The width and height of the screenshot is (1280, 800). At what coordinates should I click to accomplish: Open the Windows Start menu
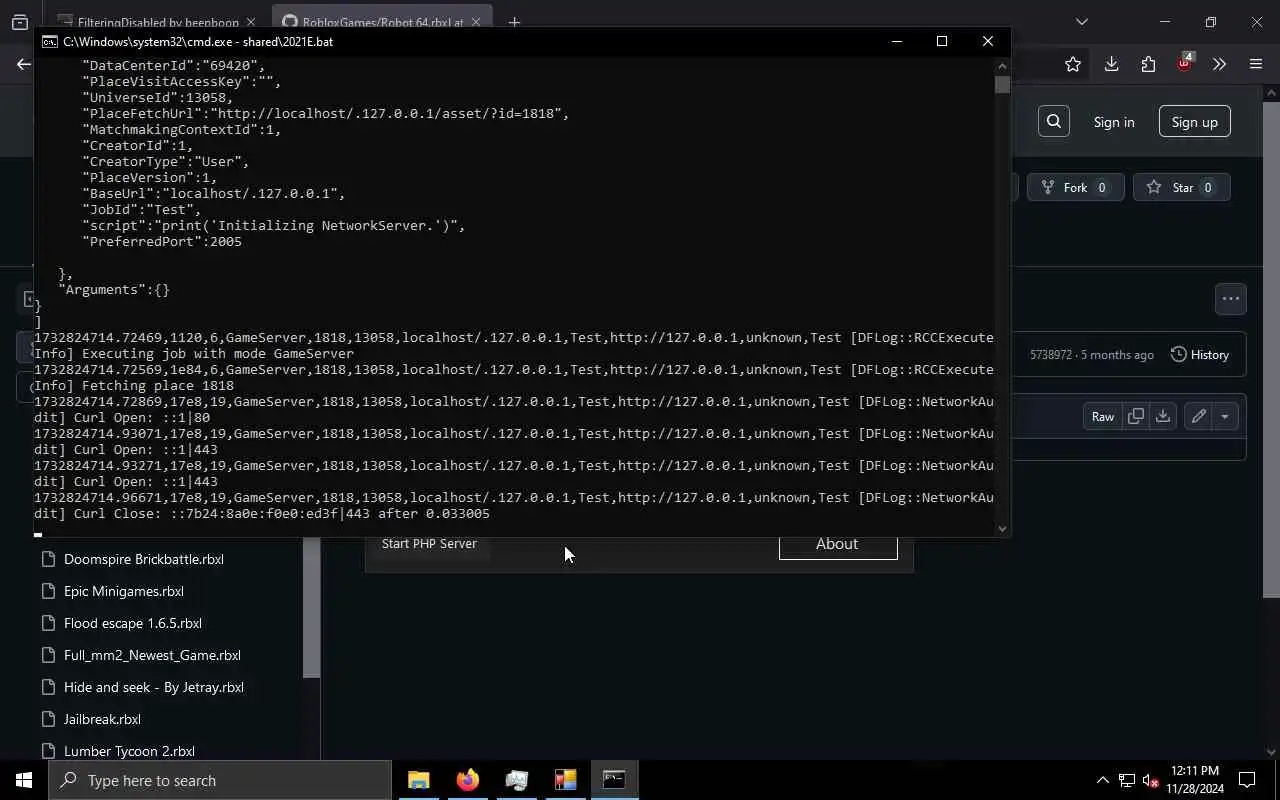point(24,780)
